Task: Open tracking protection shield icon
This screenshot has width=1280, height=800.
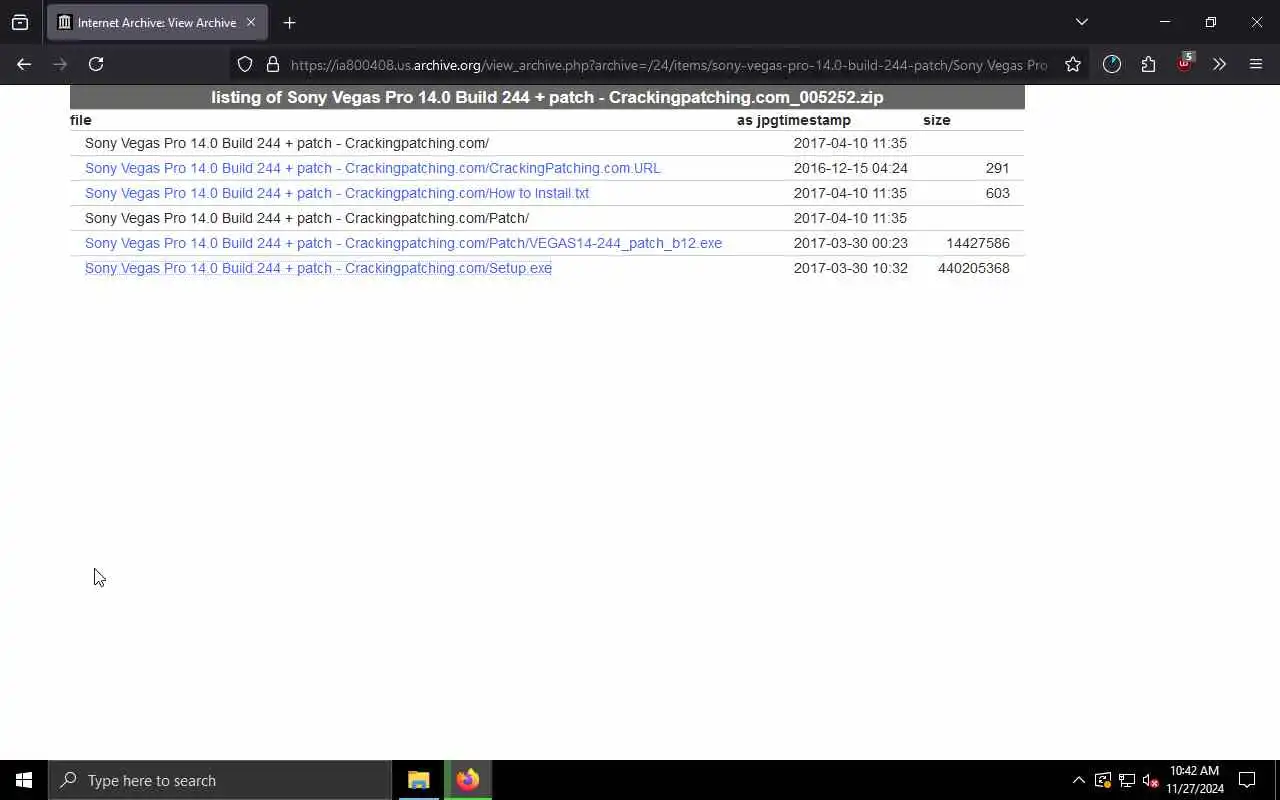Action: (x=245, y=64)
